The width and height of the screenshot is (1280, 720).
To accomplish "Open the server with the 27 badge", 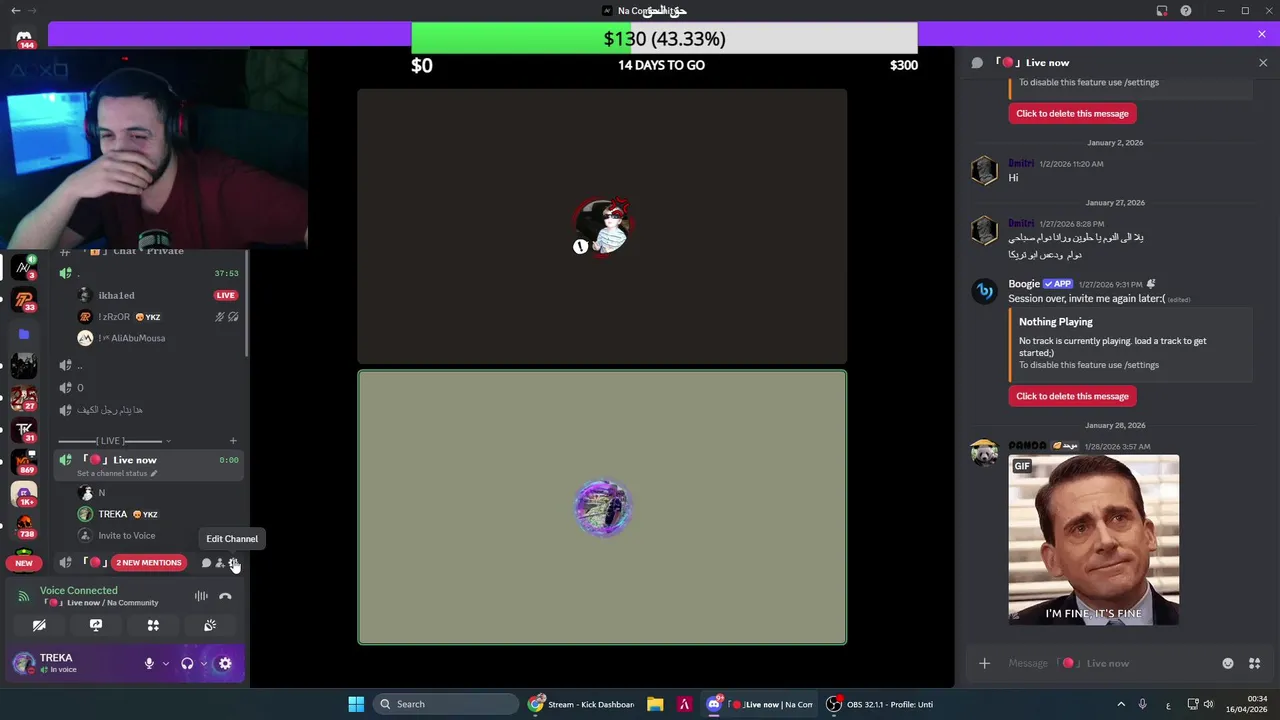I will tap(24, 397).
